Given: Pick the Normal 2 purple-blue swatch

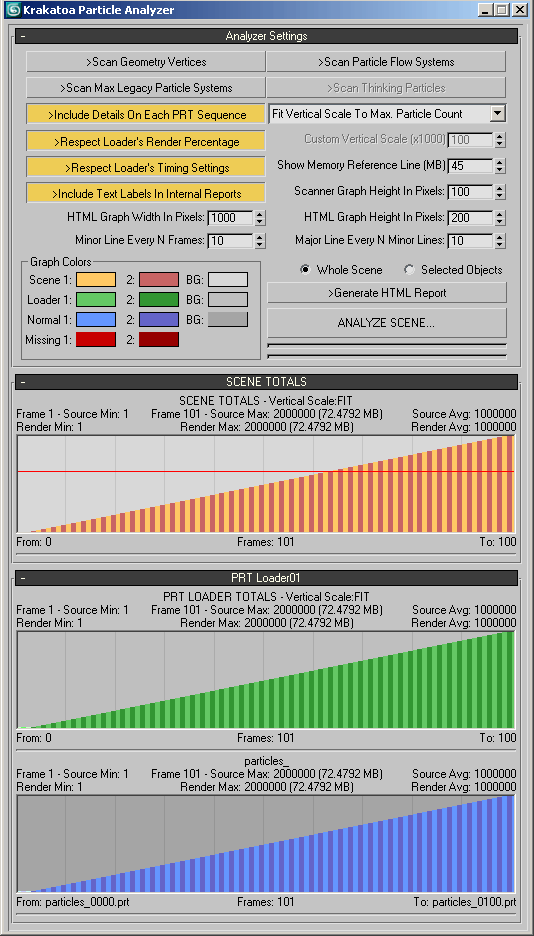Looking at the screenshot, I should click(x=159, y=319).
